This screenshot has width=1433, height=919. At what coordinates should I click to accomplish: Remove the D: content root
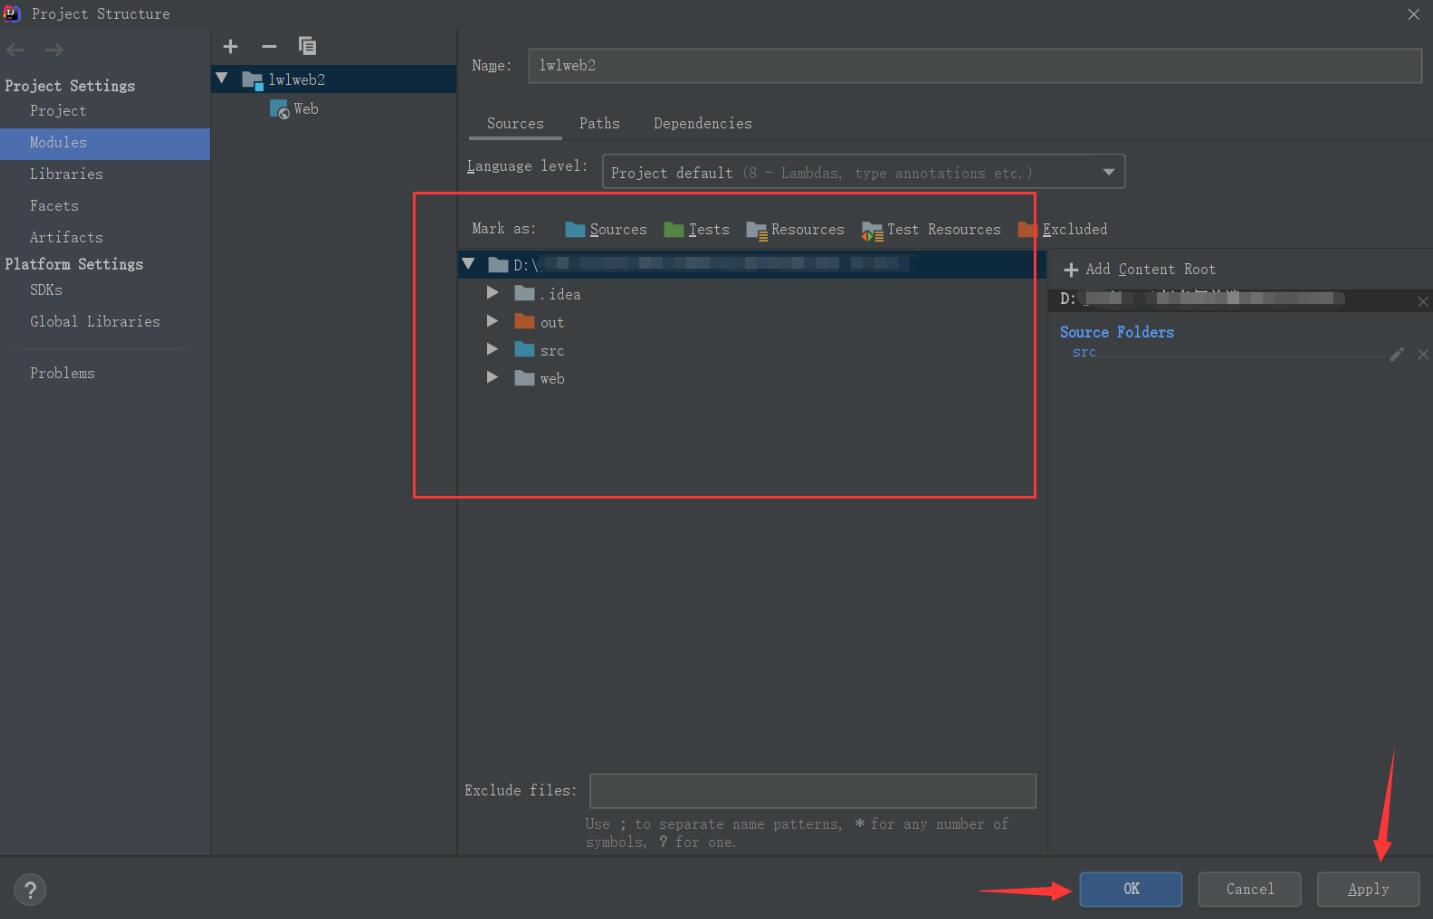1423,301
